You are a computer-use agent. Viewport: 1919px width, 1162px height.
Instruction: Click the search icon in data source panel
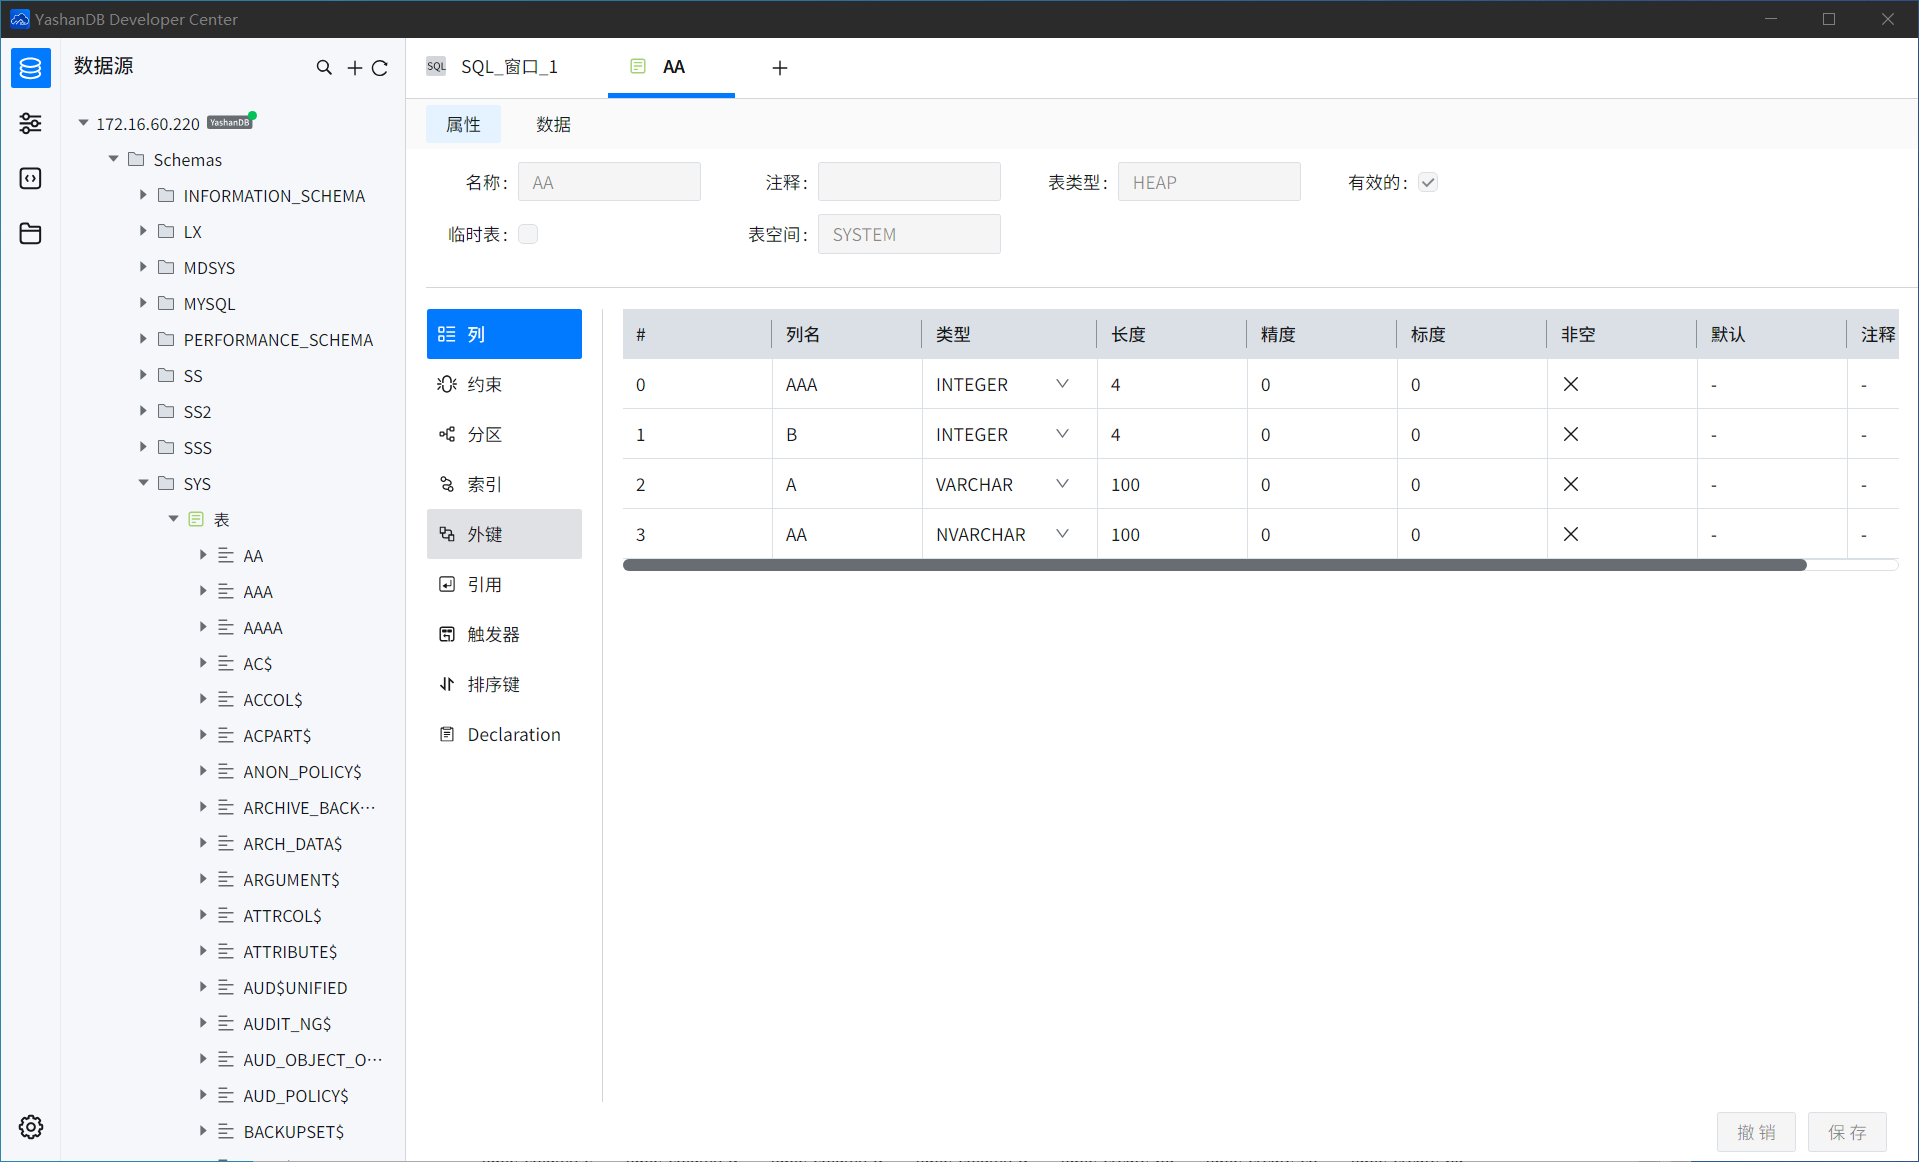(324, 68)
